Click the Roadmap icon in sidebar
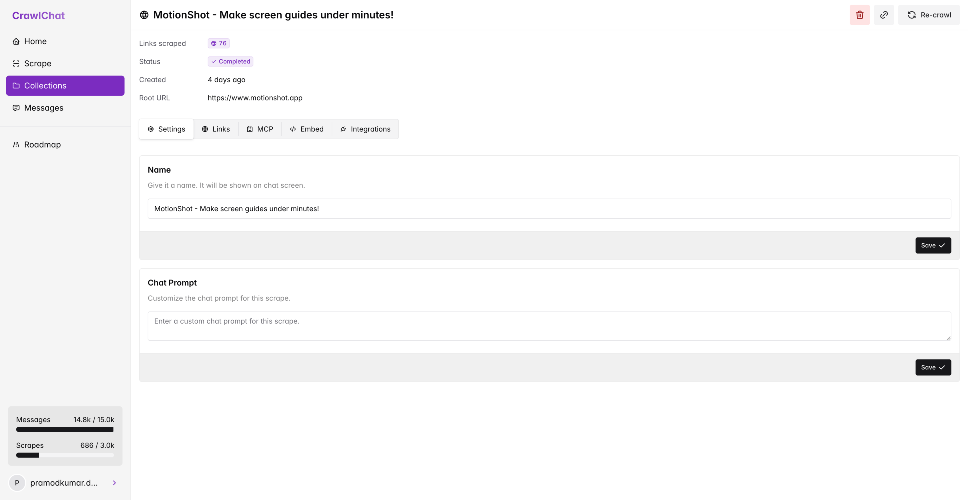The height and width of the screenshot is (500, 968). (16, 145)
